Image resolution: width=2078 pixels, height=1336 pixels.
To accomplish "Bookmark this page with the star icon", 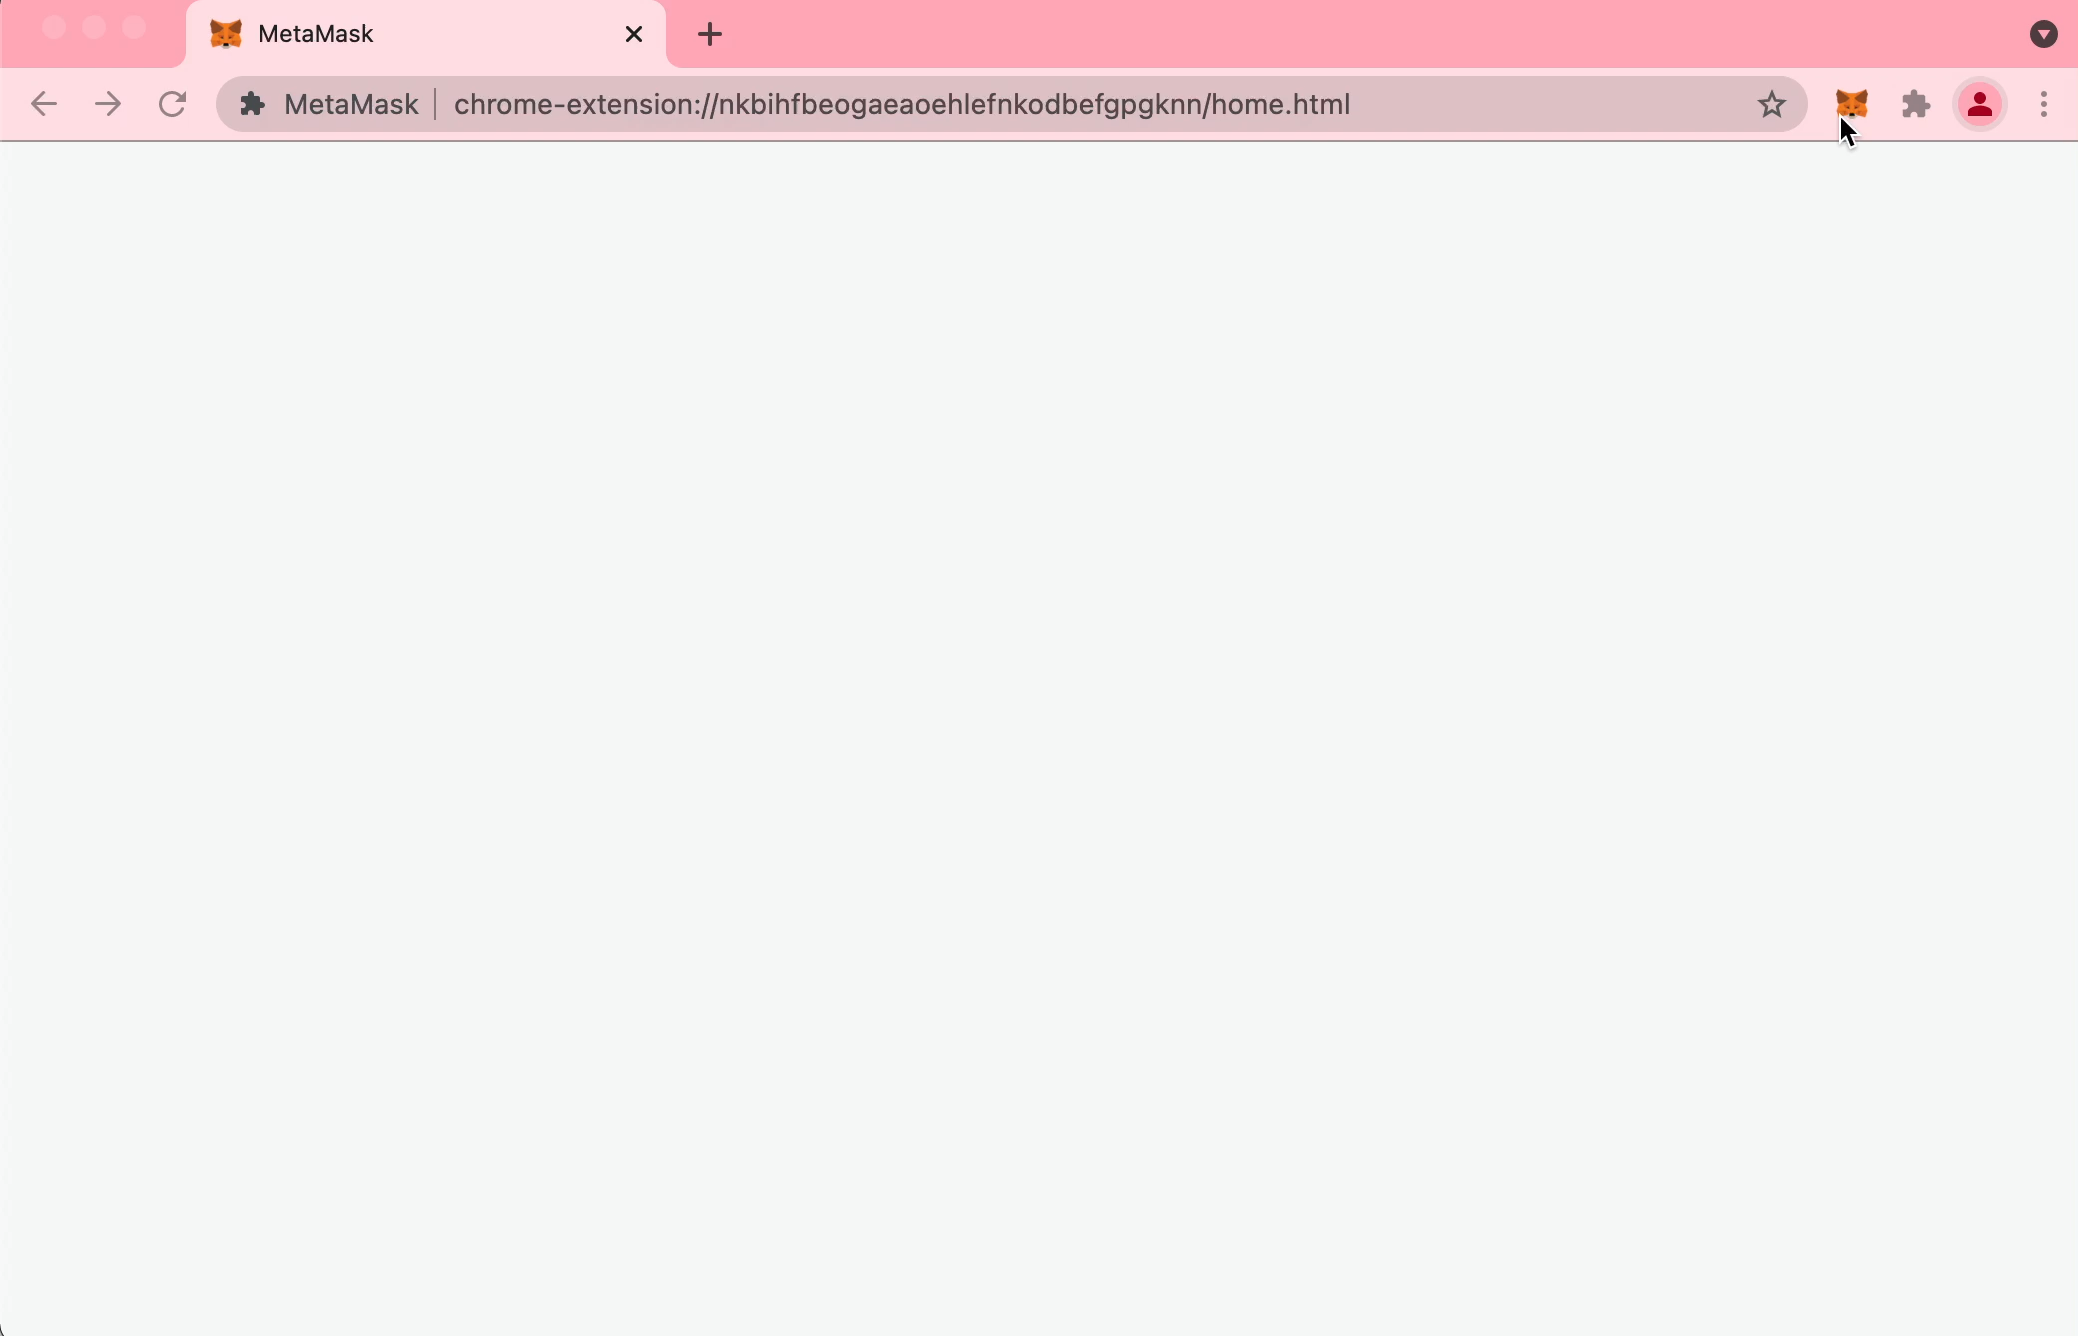I will [1771, 104].
